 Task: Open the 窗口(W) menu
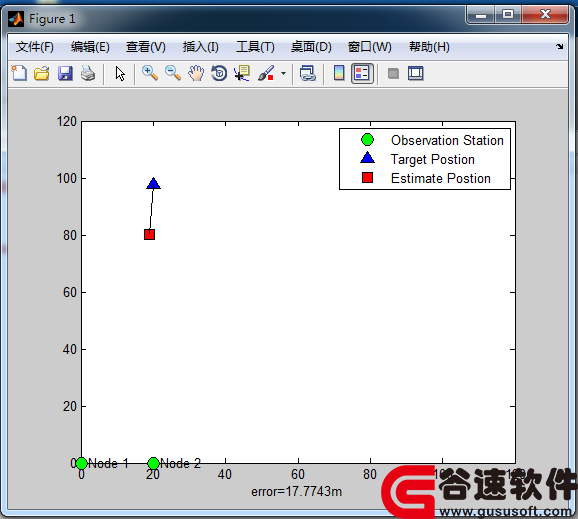tap(370, 47)
